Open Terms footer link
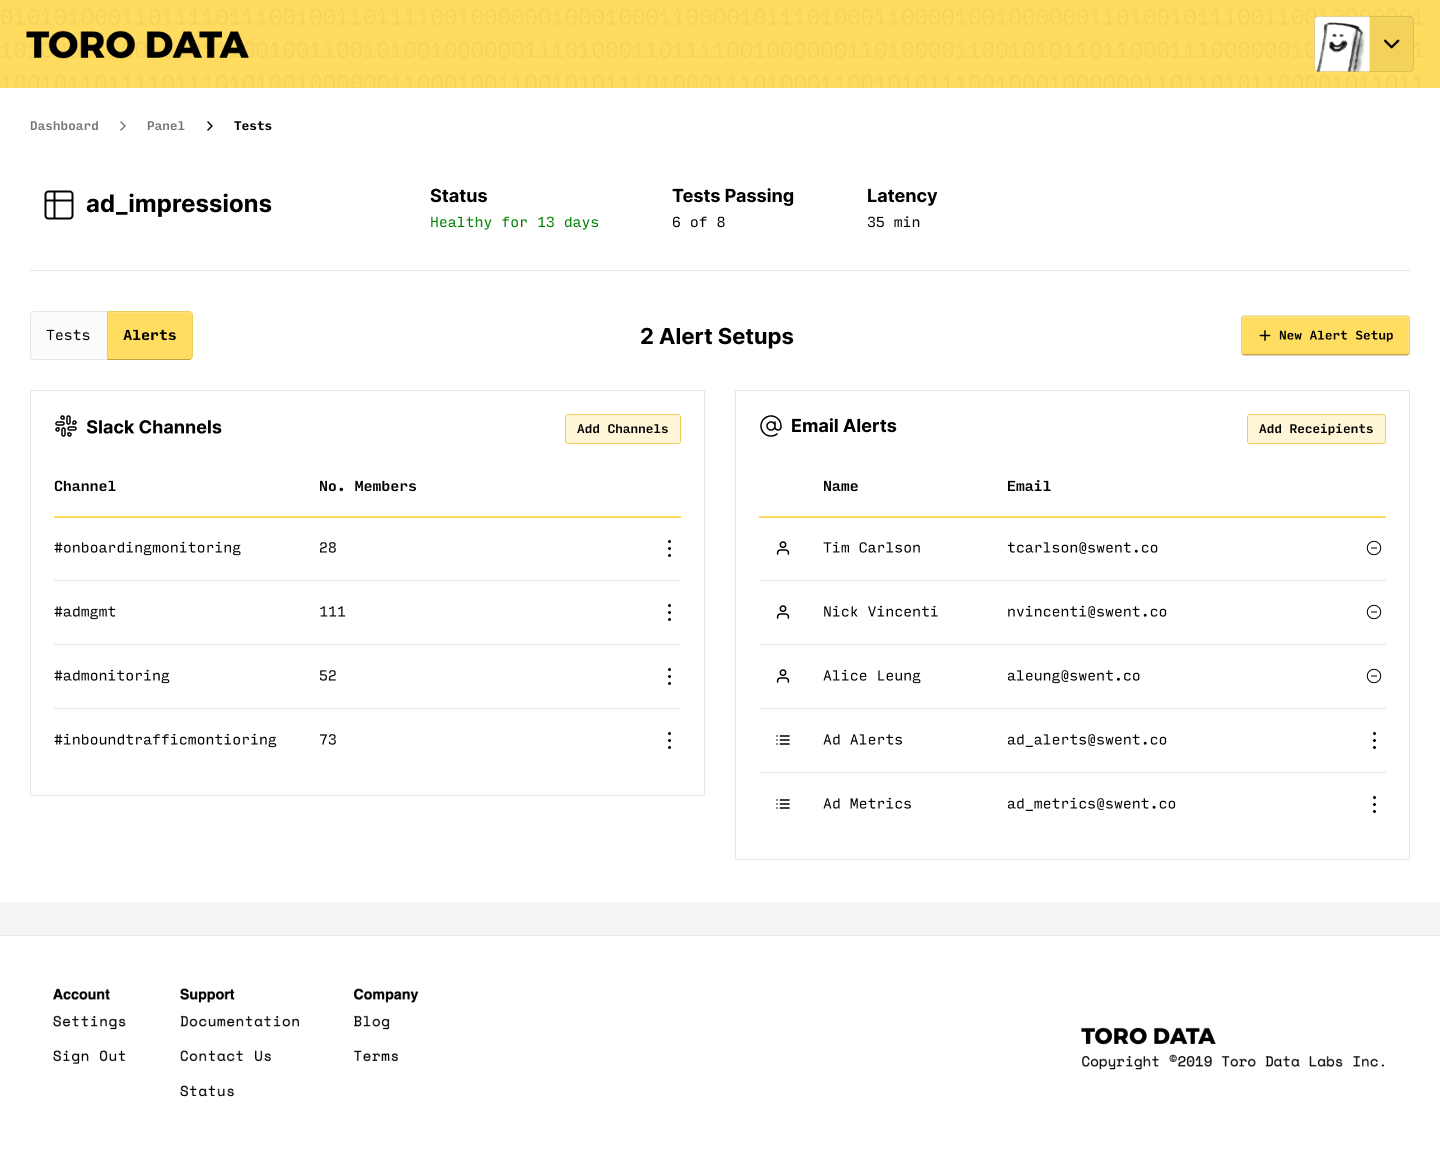1440x1160 pixels. click(x=376, y=1056)
